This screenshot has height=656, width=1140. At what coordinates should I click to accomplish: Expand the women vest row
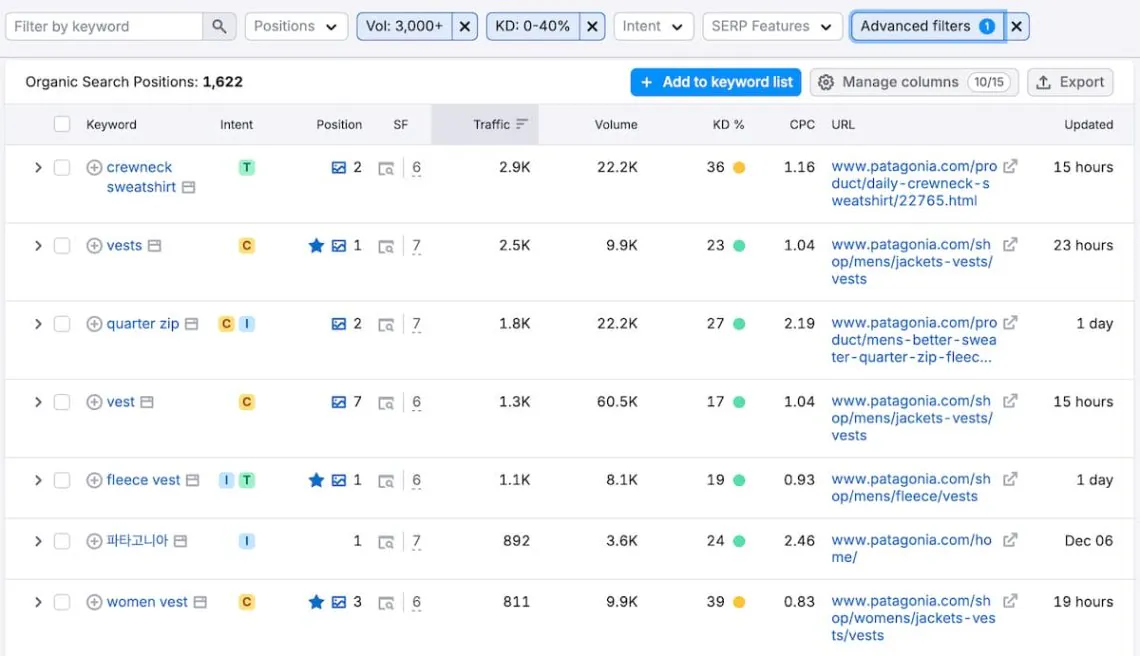coord(38,602)
